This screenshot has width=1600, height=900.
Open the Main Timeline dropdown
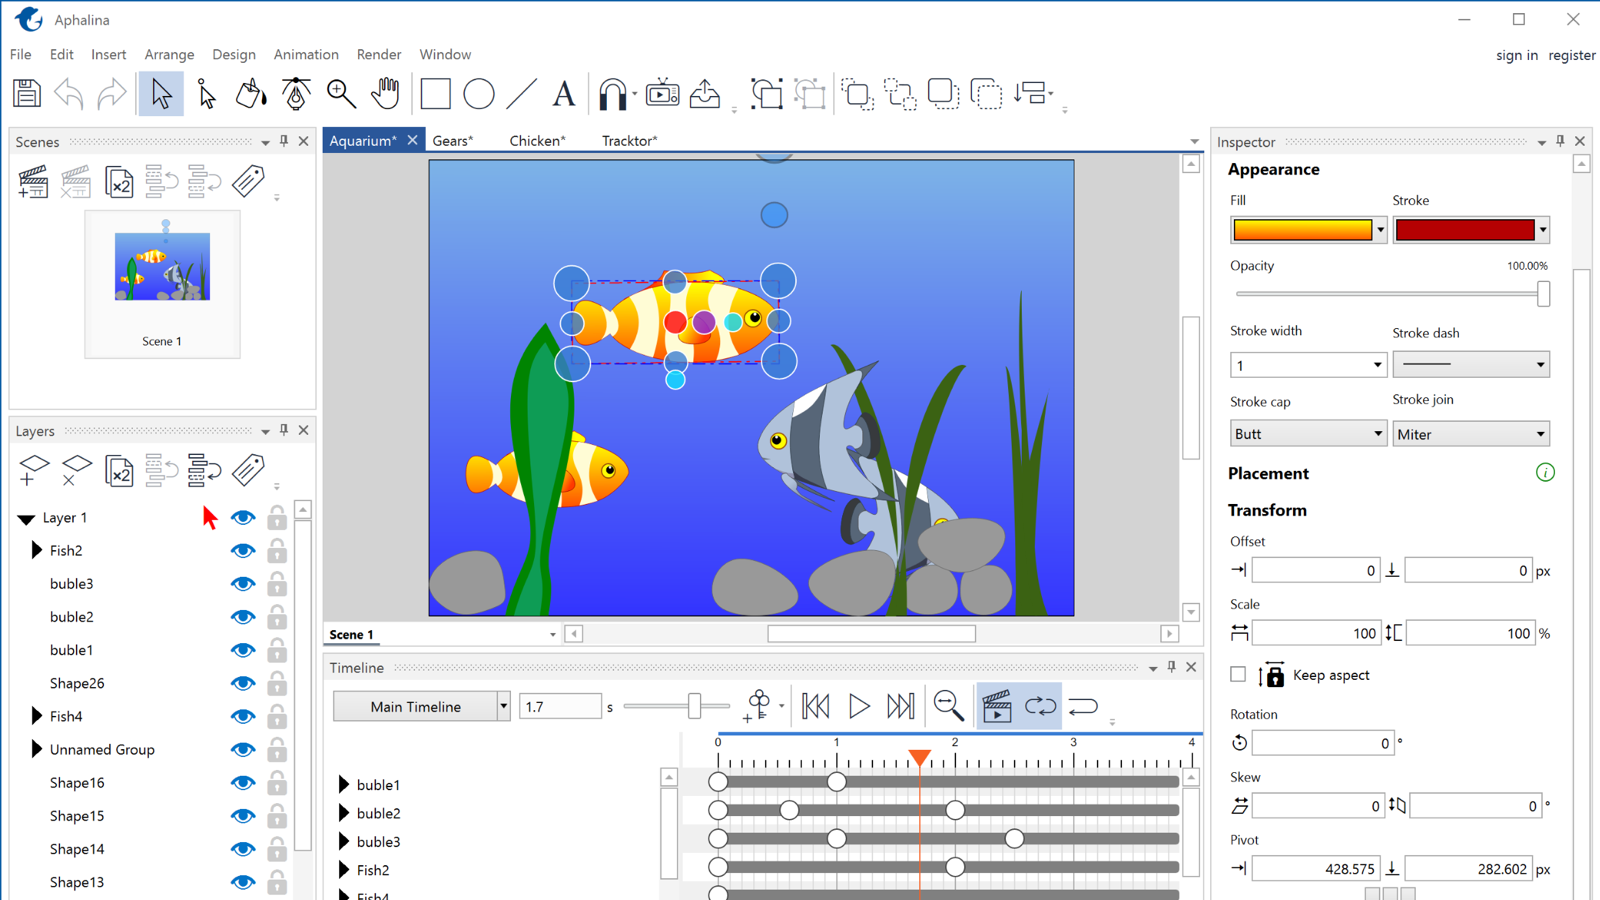[x=505, y=706]
